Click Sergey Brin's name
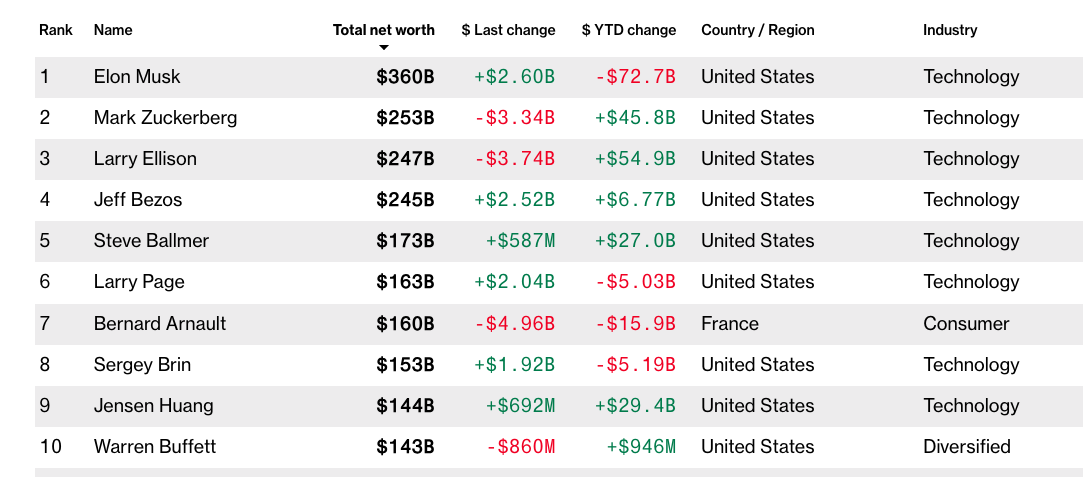1083x477 pixels. (142, 365)
